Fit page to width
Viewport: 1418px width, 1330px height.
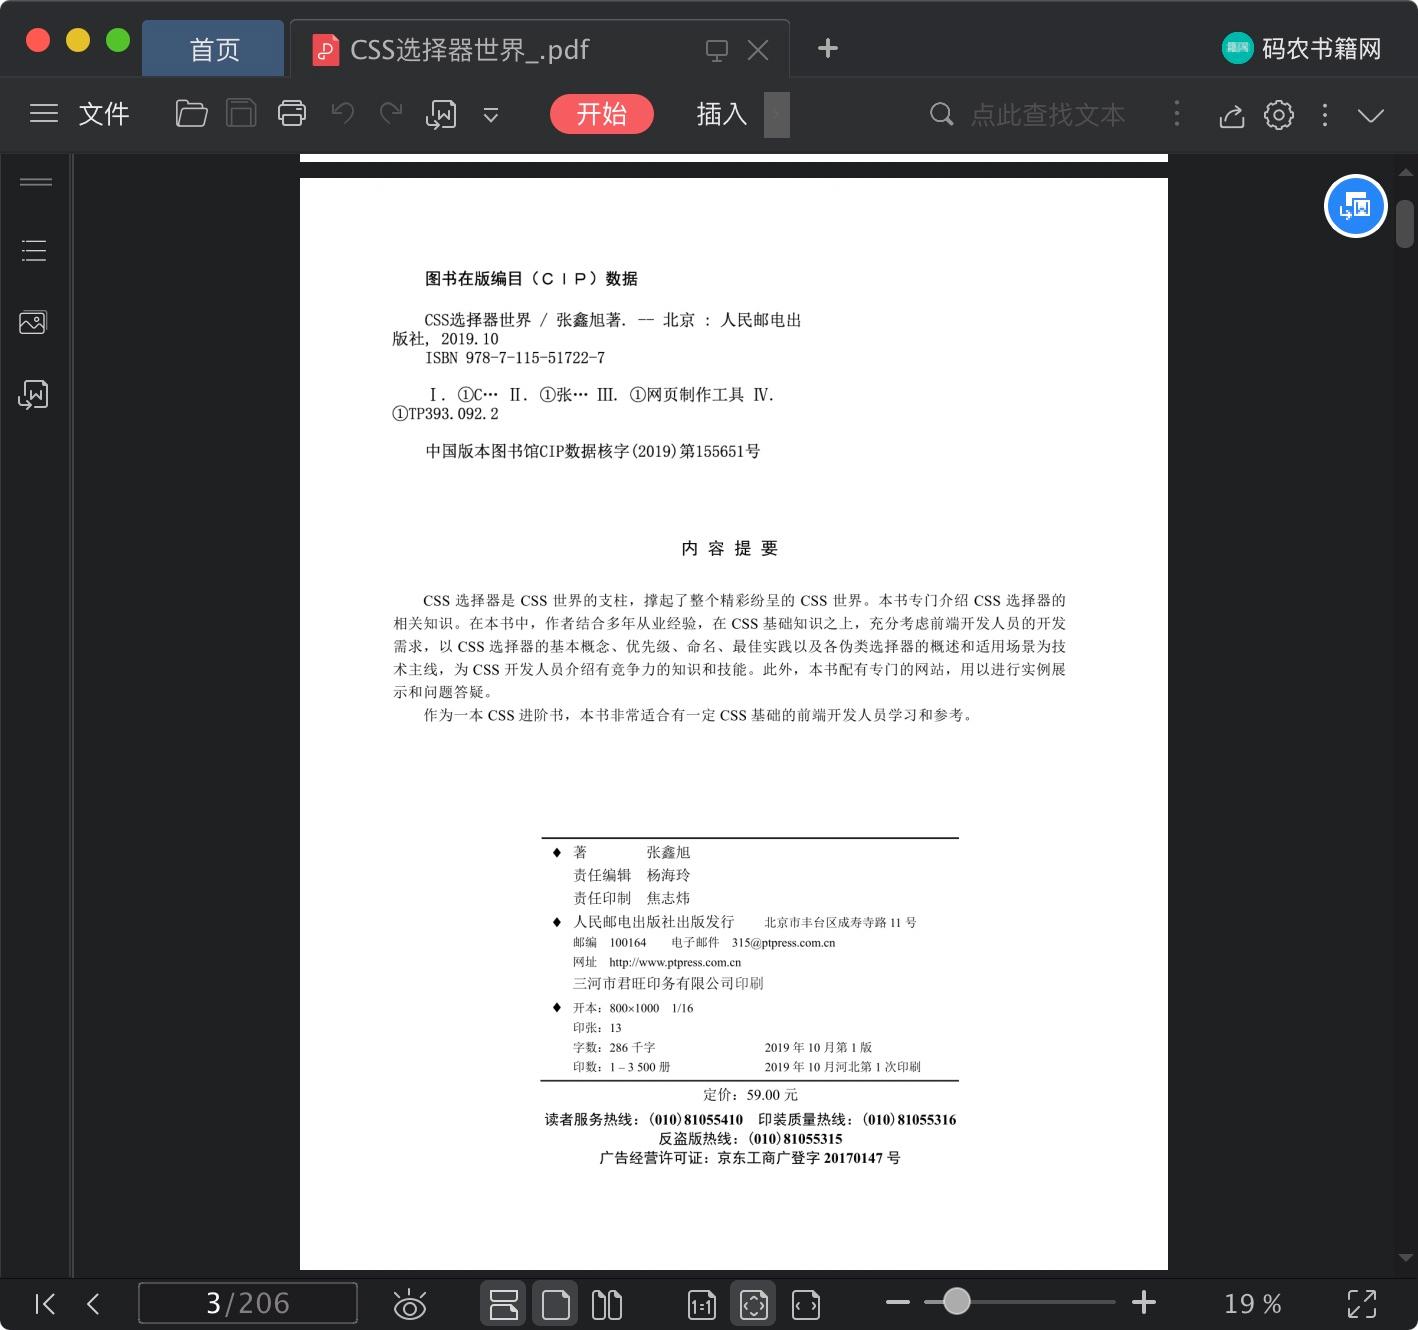805,1303
